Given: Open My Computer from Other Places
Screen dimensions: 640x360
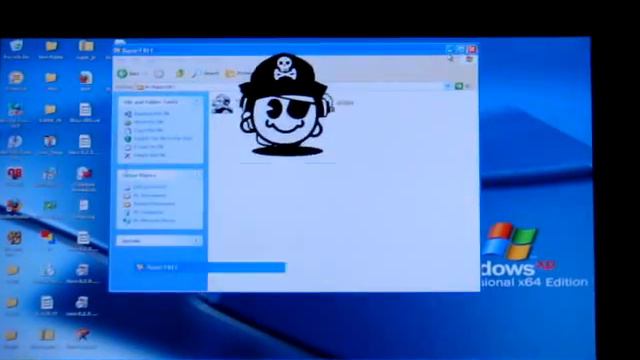Looking at the screenshot, I should point(144,212).
